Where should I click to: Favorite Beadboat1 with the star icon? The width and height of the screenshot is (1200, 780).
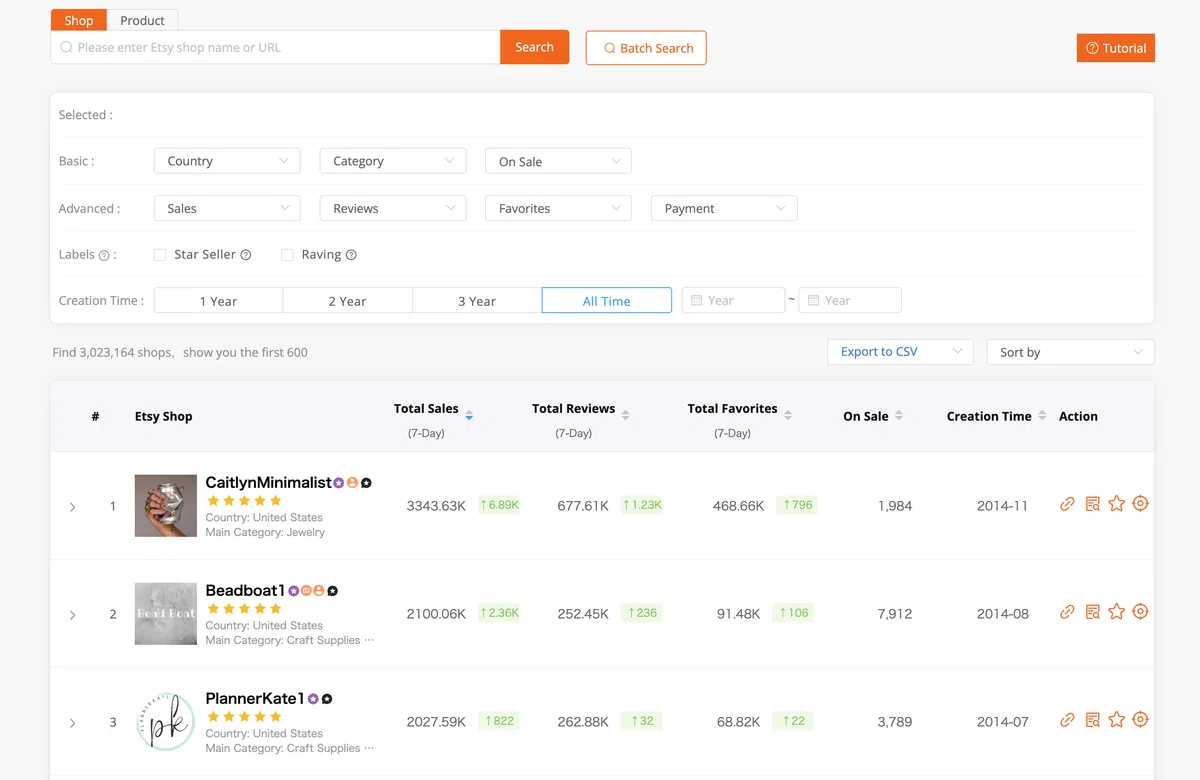coord(1116,612)
